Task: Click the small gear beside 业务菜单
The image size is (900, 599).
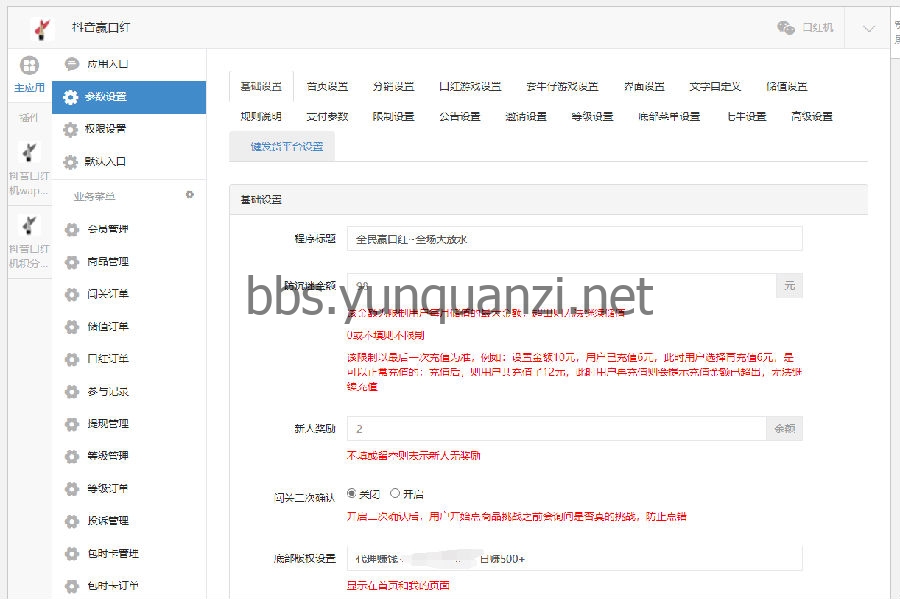Action: tap(189, 195)
